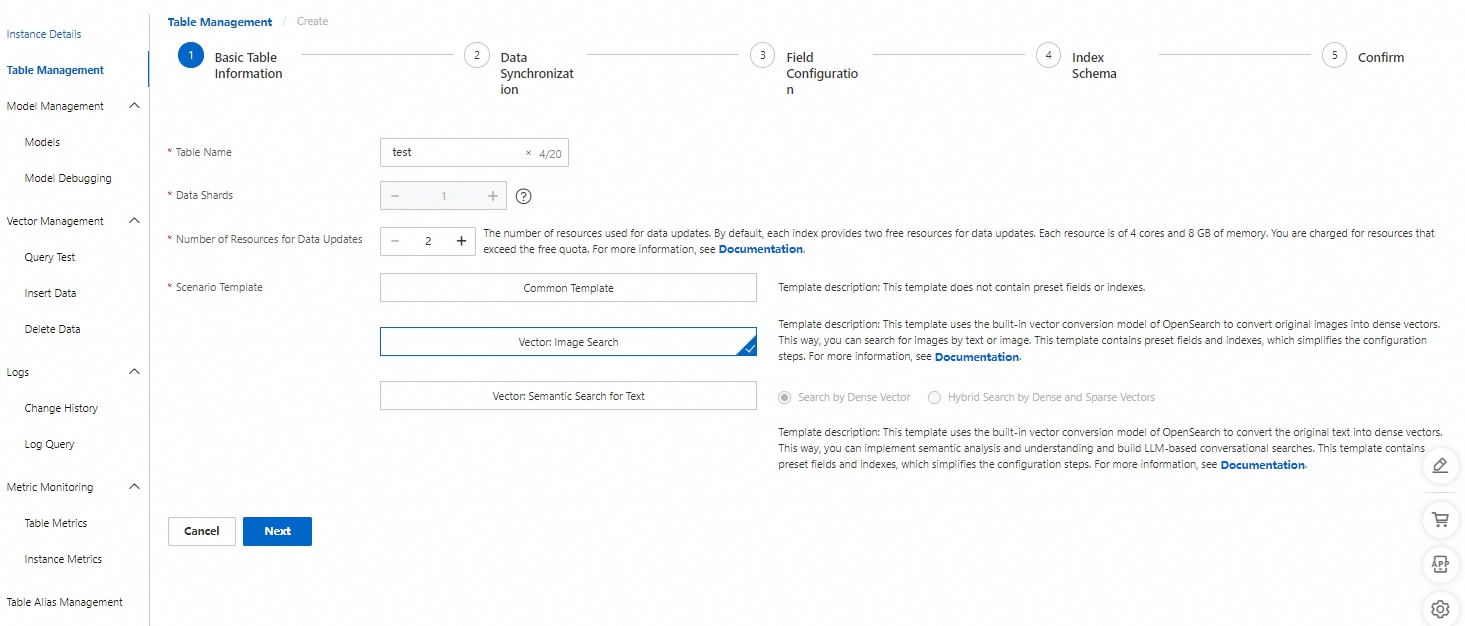Go to Query Test page

click(50, 257)
